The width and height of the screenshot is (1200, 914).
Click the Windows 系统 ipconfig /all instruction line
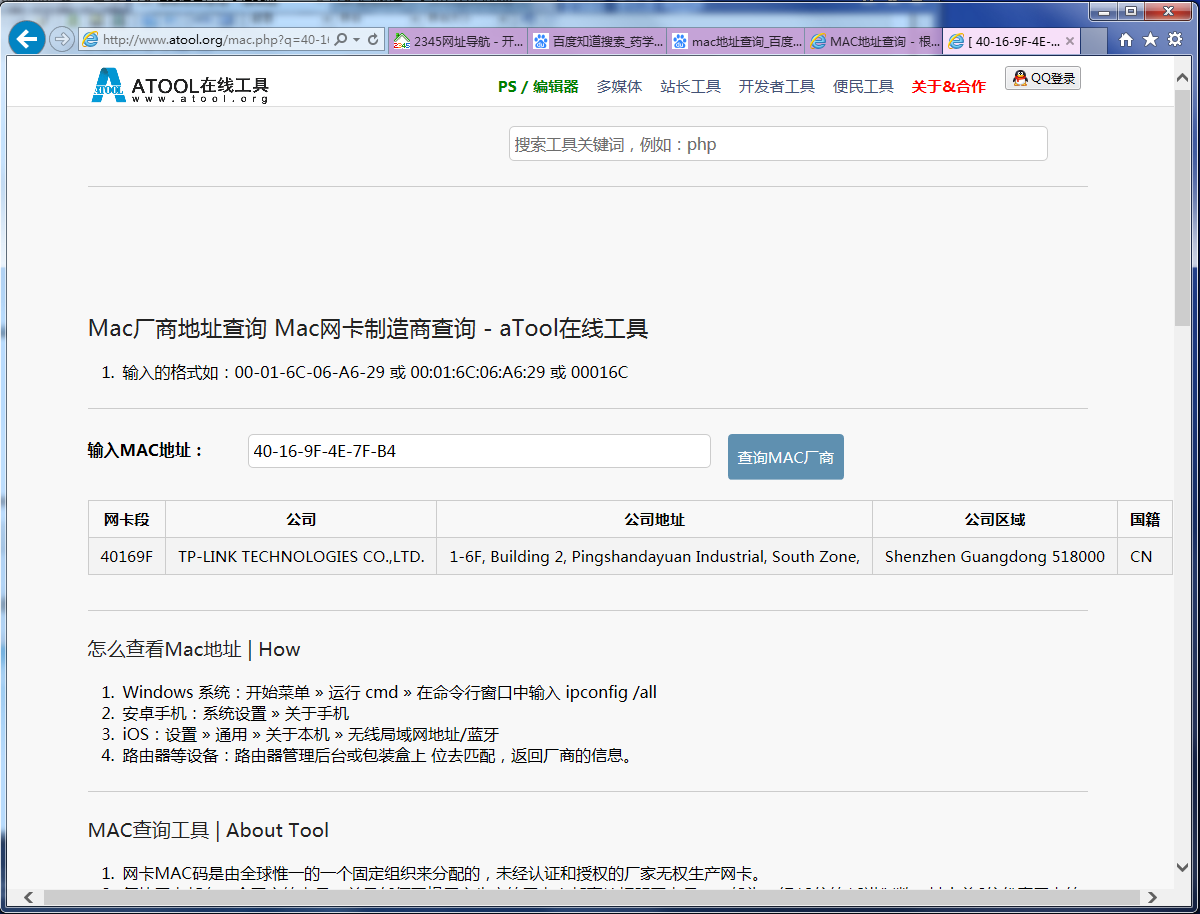(389, 692)
